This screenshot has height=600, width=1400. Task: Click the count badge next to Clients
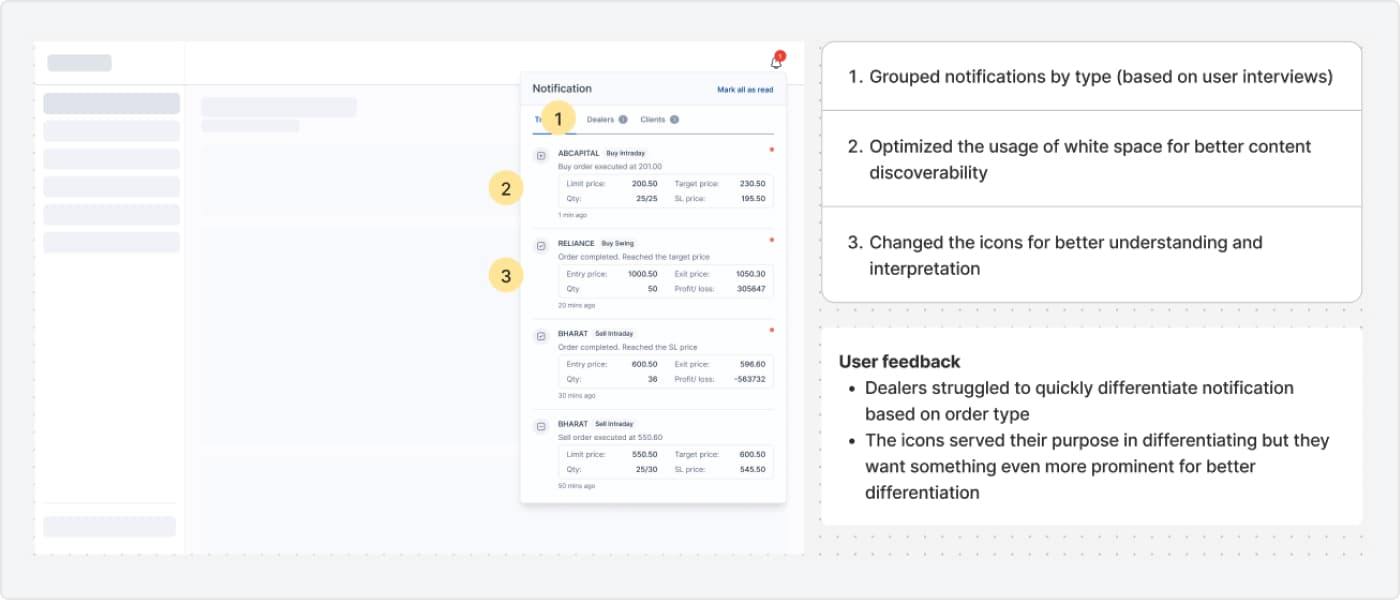(674, 120)
